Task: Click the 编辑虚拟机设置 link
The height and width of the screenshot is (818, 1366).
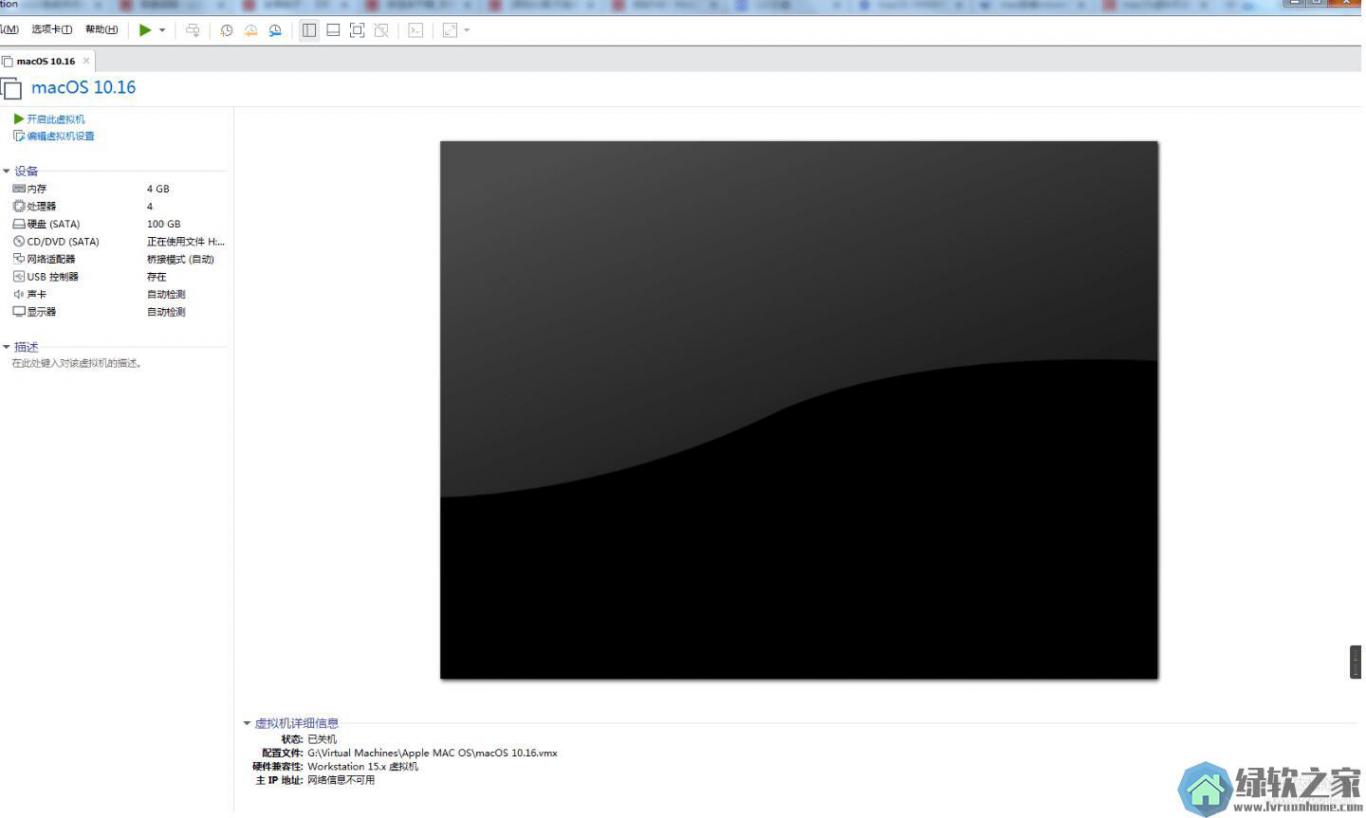Action: click(60, 136)
